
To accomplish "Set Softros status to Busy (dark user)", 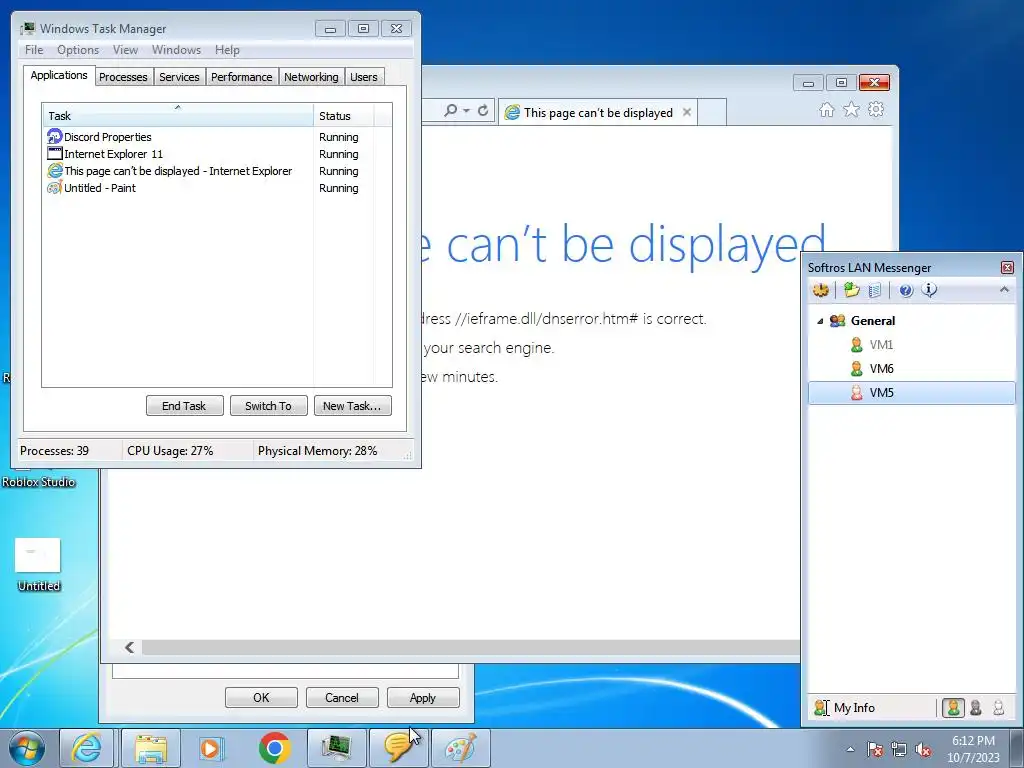I will pos(976,708).
